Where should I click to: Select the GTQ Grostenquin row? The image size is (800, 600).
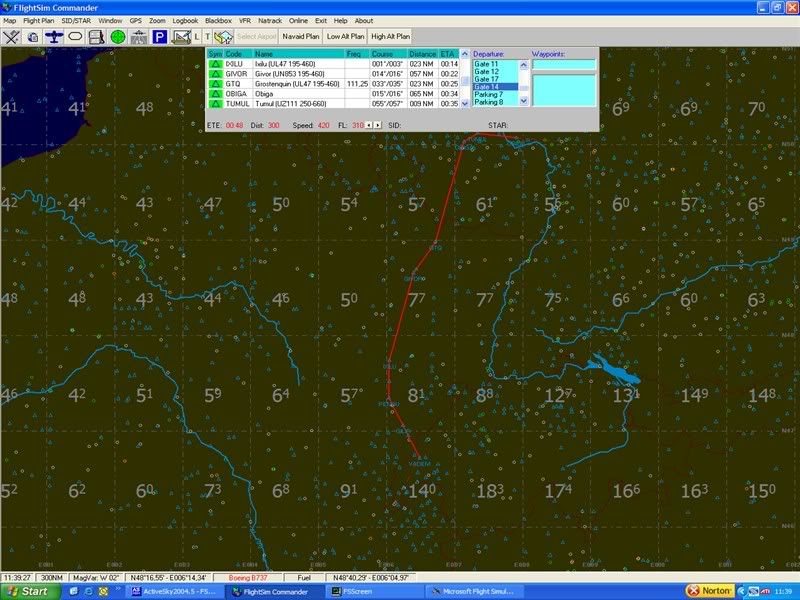point(333,84)
